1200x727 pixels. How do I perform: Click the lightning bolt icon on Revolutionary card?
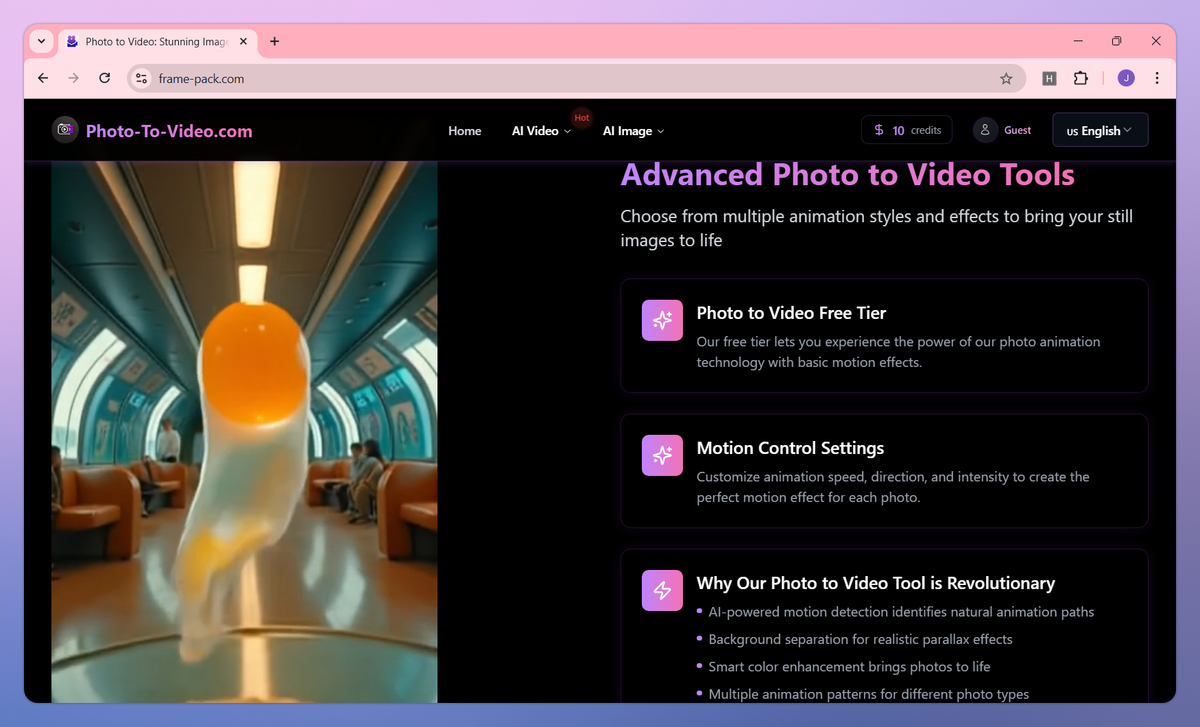[x=662, y=590]
